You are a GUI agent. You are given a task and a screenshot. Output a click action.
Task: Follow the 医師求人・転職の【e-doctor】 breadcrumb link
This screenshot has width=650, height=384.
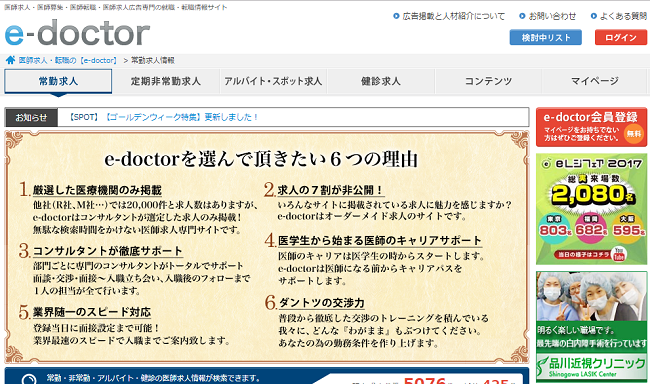click(68, 61)
